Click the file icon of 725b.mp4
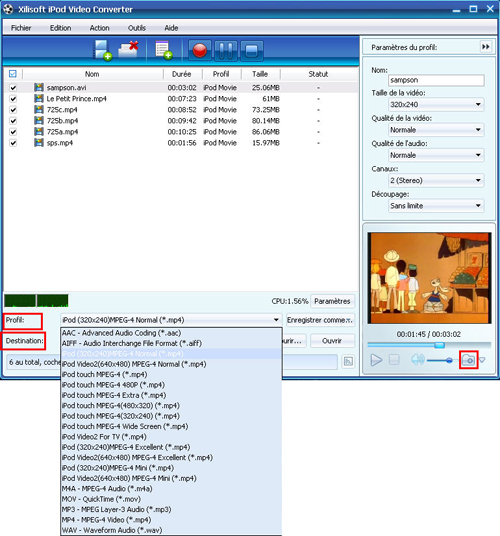500x536 pixels. pos(39,121)
